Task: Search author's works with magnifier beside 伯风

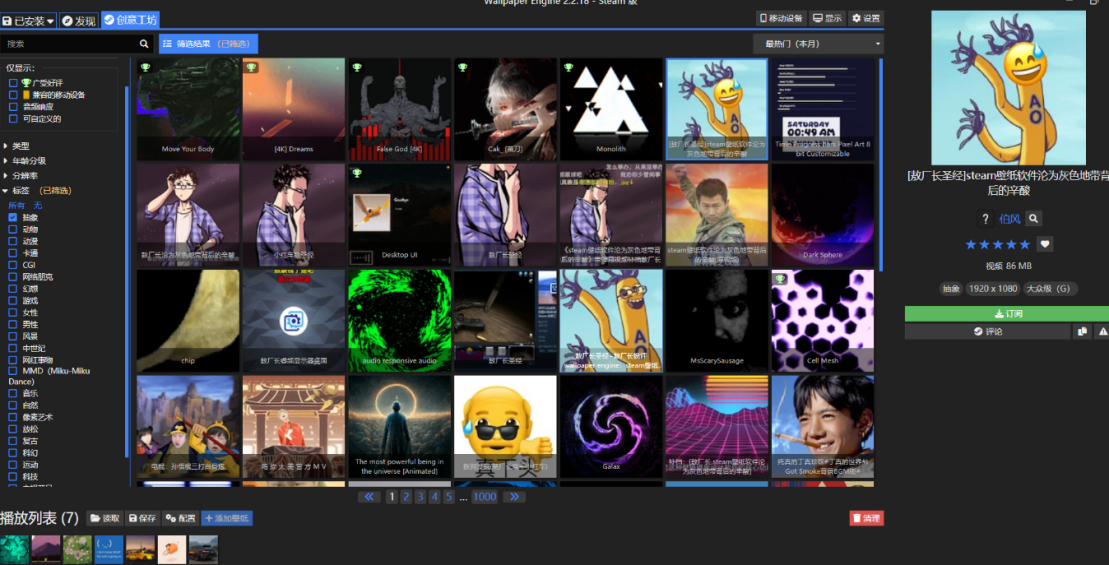Action: 1034,219
